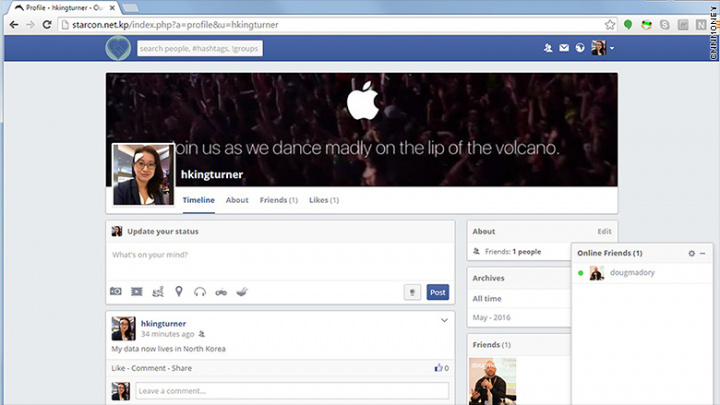
Task: Open friend requests icon in the header
Action: tap(548, 48)
